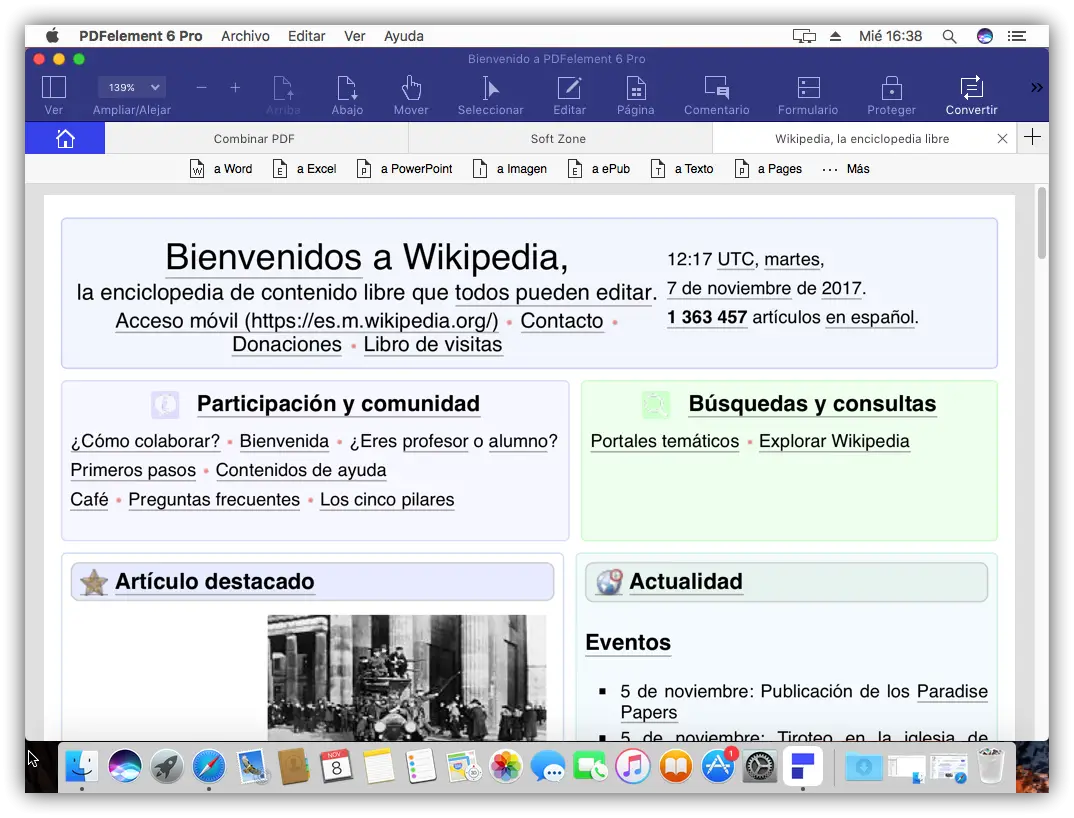Viewport: 1074px width, 818px height.
Task: Convert document to Word
Action: point(221,169)
